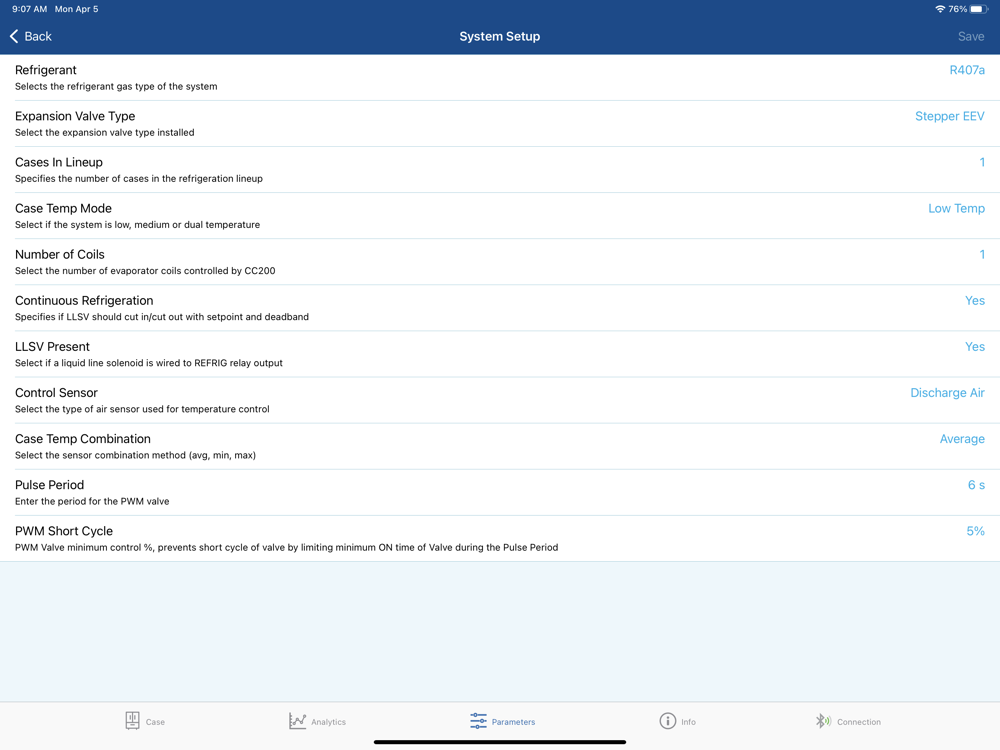The height and width of the screenshot is (750, 1000).
Task: Open the Bluetooth Connection icon
Action: [x=823, y=721]
